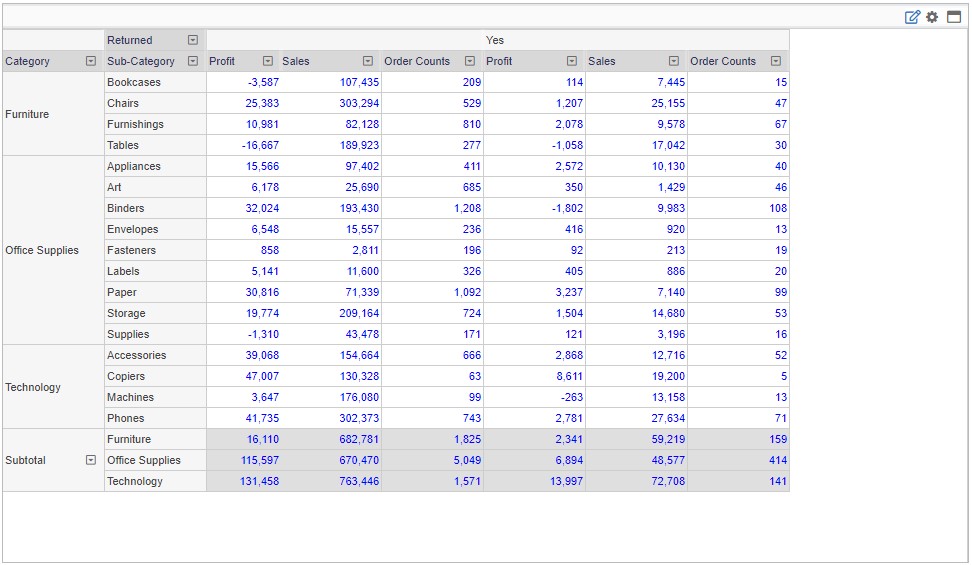Open the Sales dropdown under the Yes group
972x565 pixels.
coord(674,61)
